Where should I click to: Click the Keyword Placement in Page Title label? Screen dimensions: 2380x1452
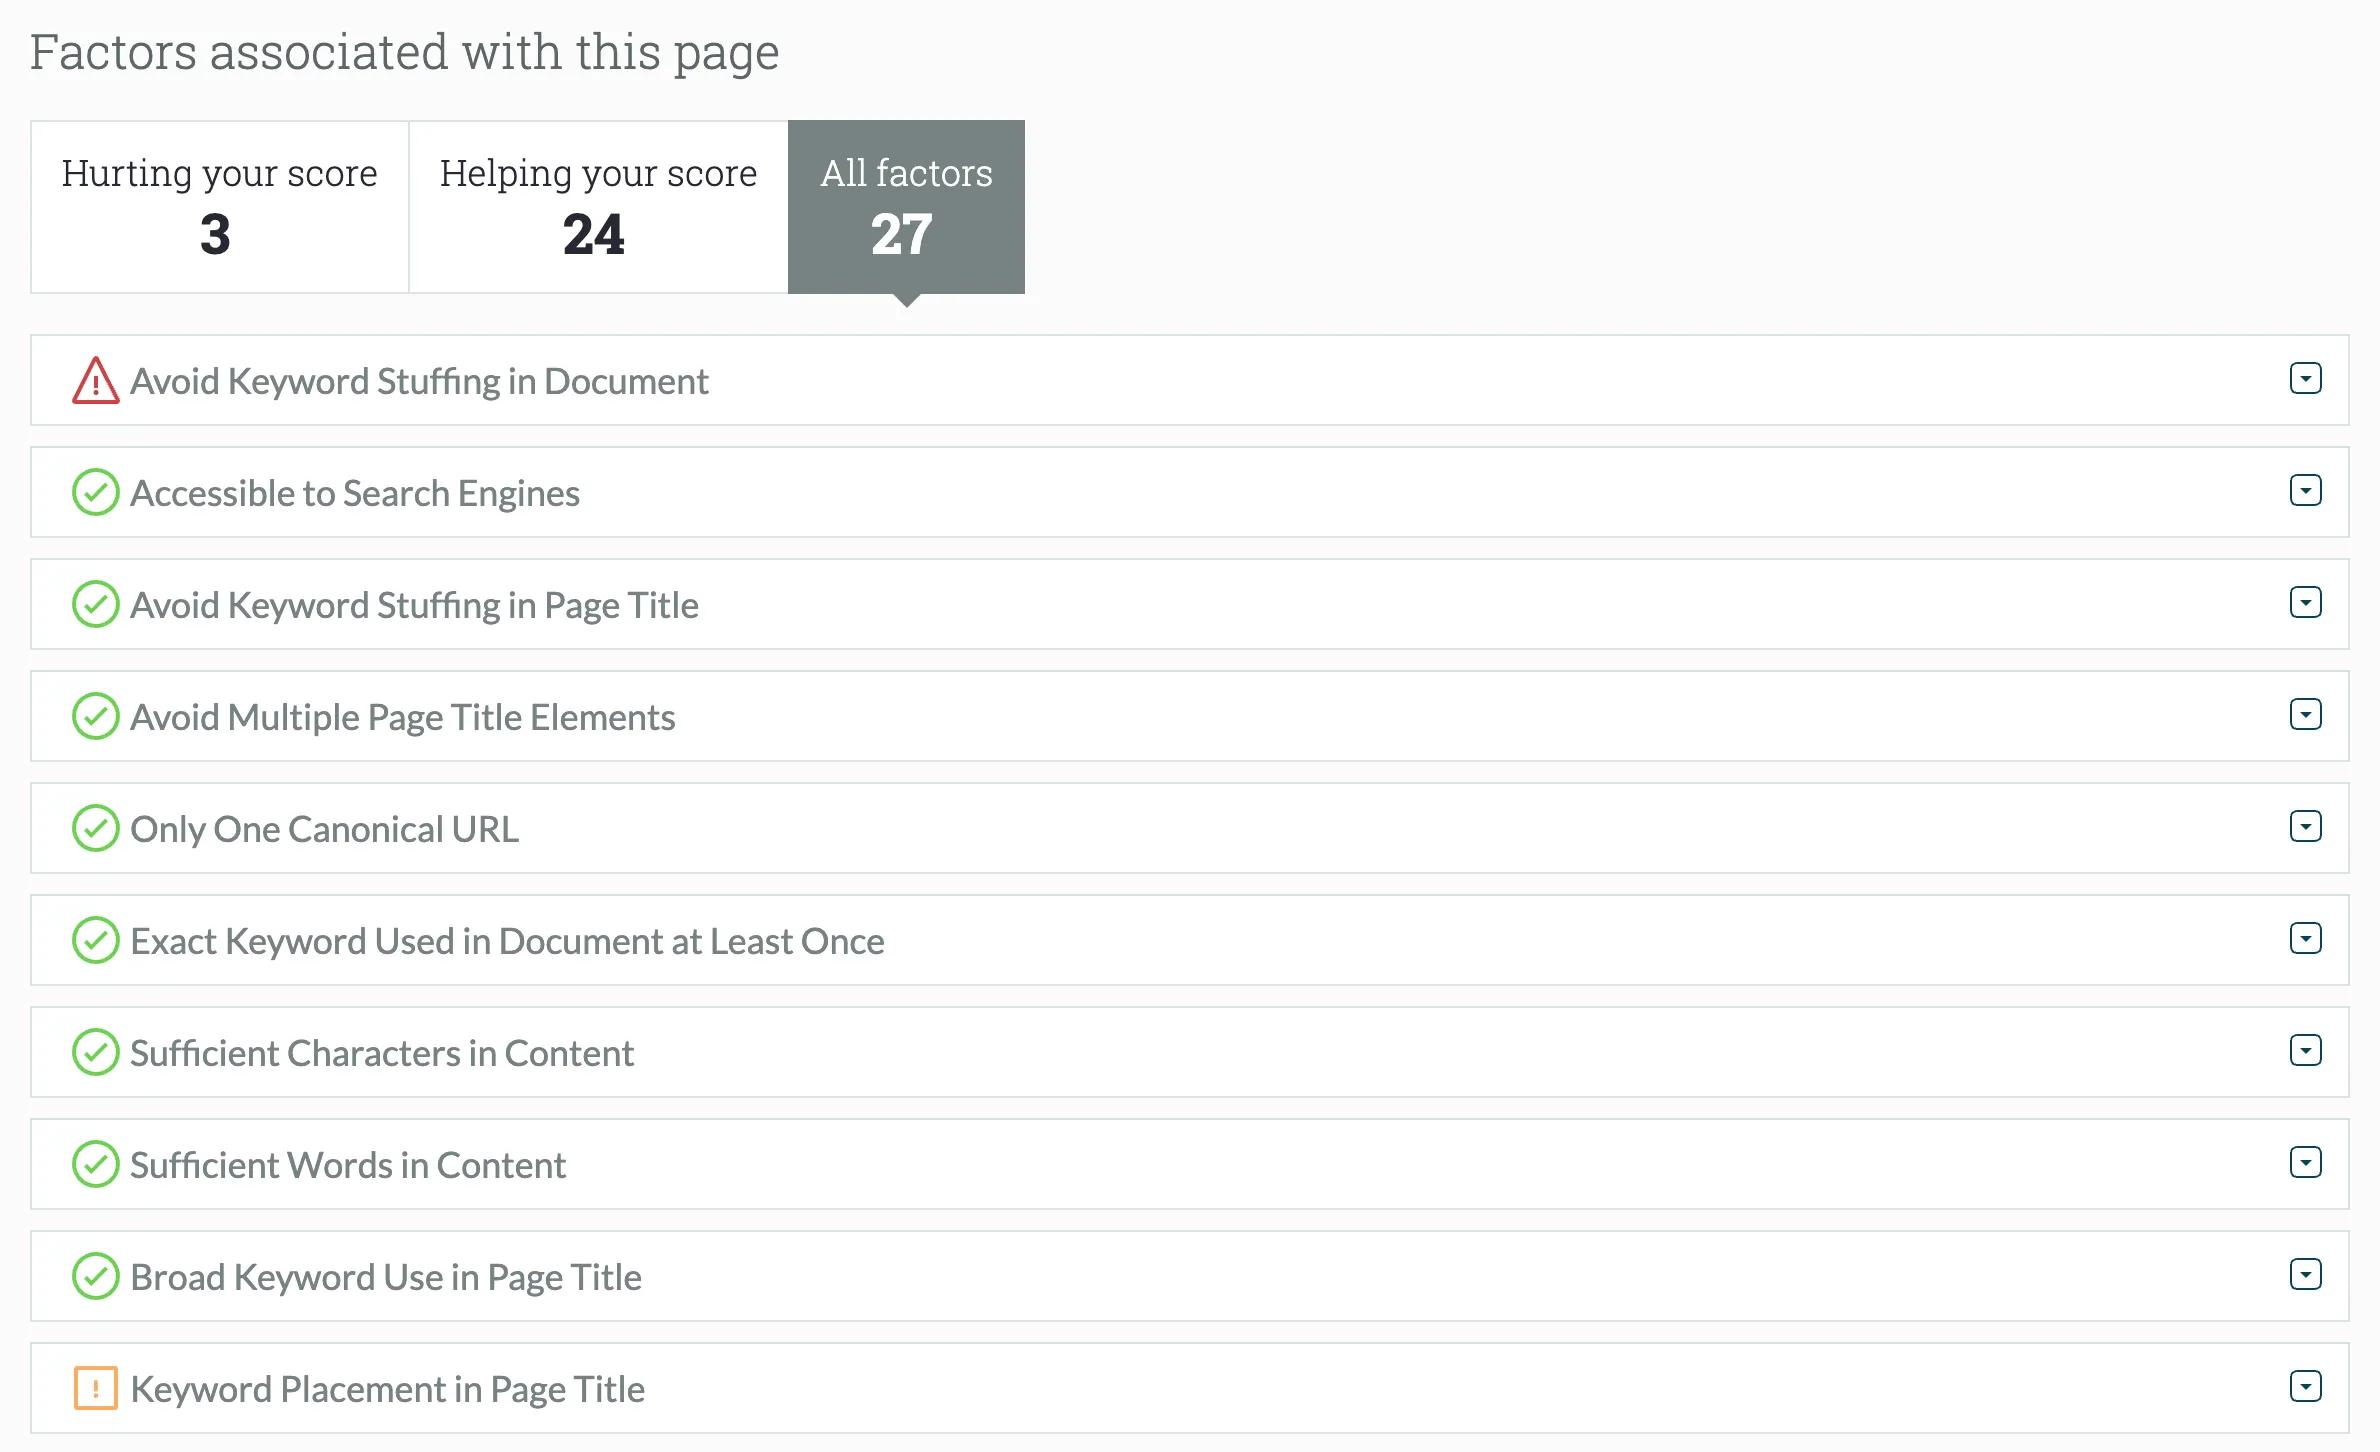(388, 1390)
